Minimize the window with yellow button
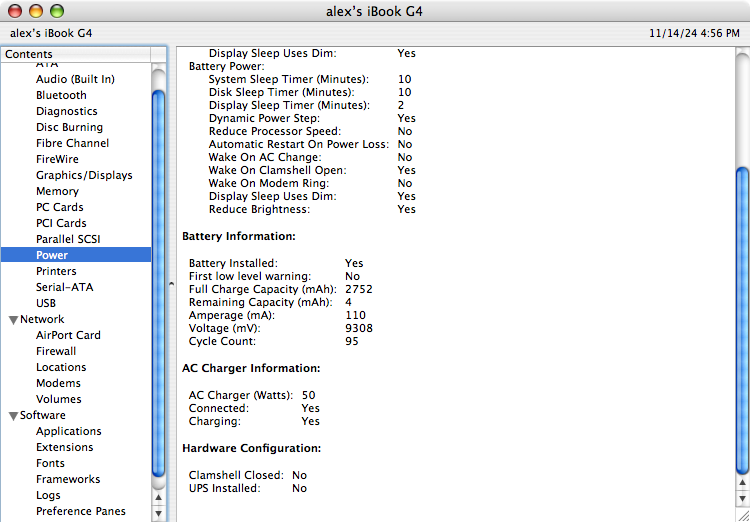This screenshot has height=522, width=750. [x=36, y=11]
